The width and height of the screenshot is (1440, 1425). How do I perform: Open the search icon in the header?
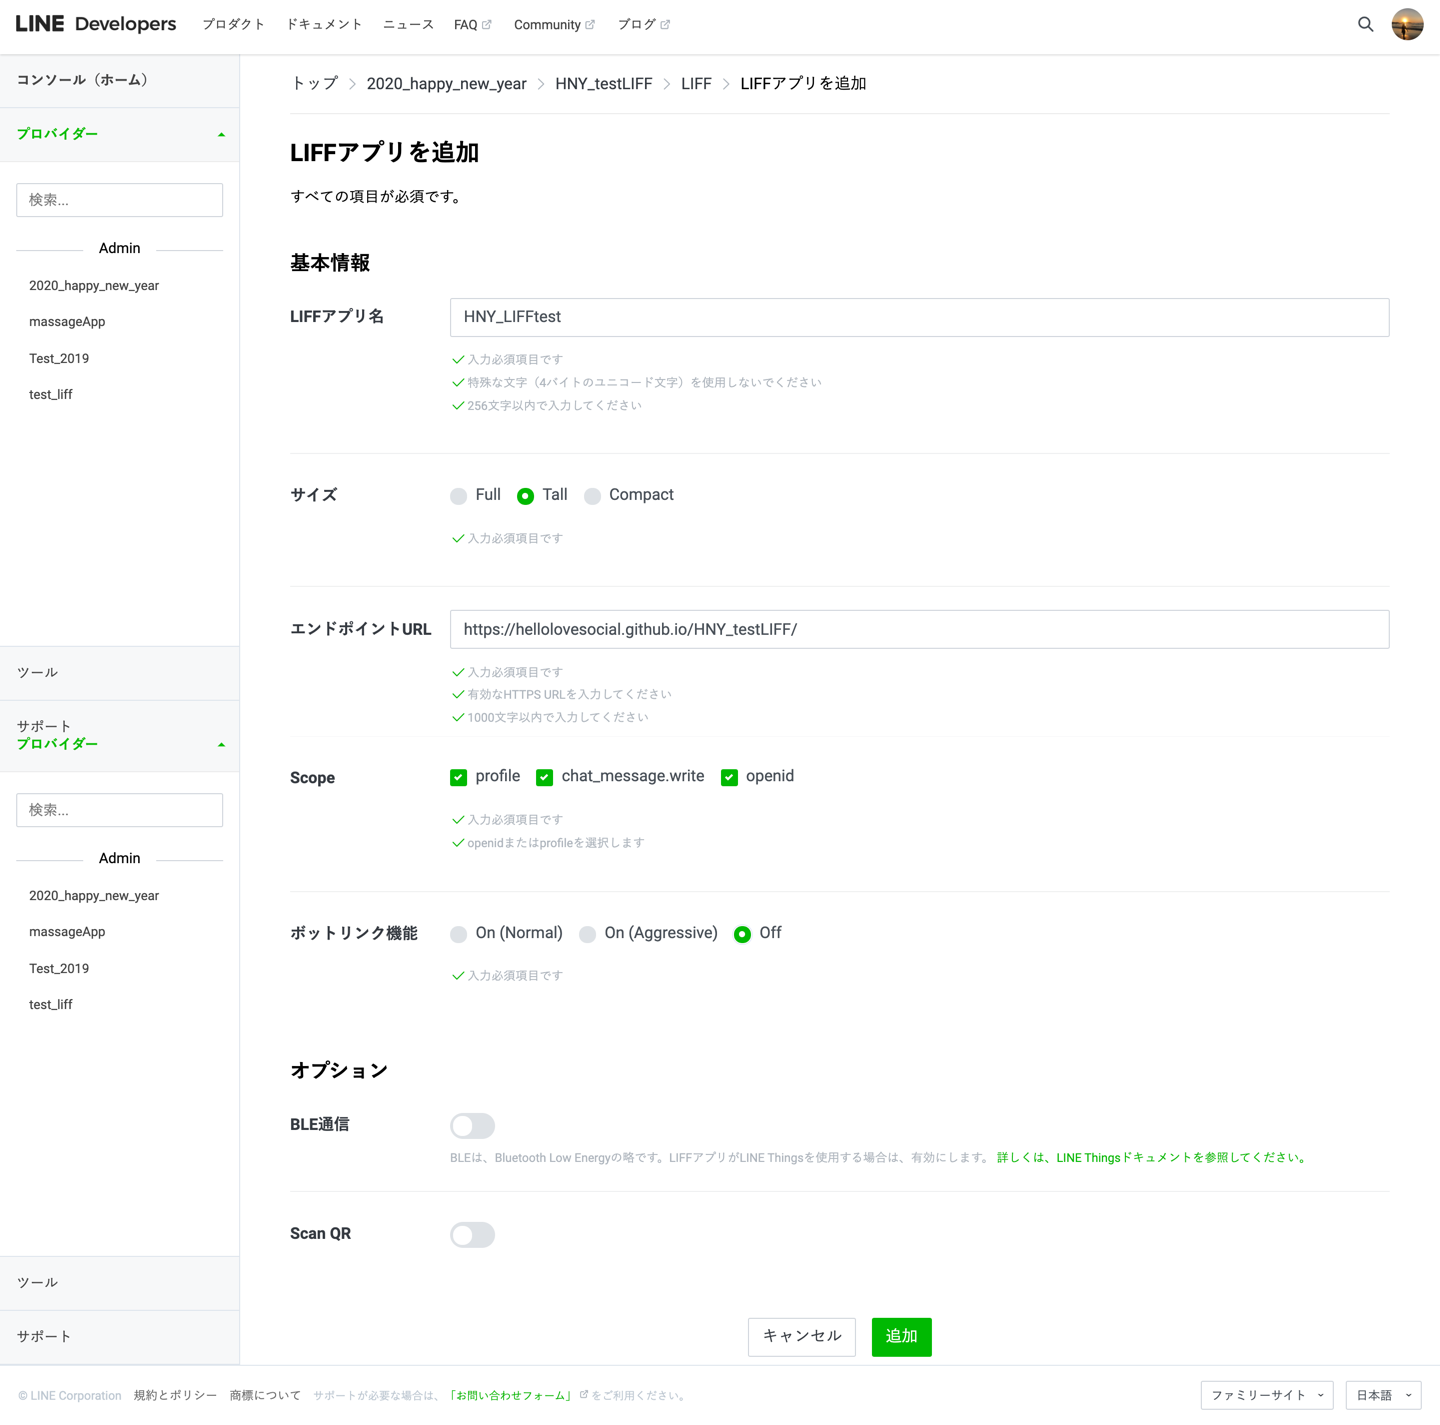[x=1365, y=24]
